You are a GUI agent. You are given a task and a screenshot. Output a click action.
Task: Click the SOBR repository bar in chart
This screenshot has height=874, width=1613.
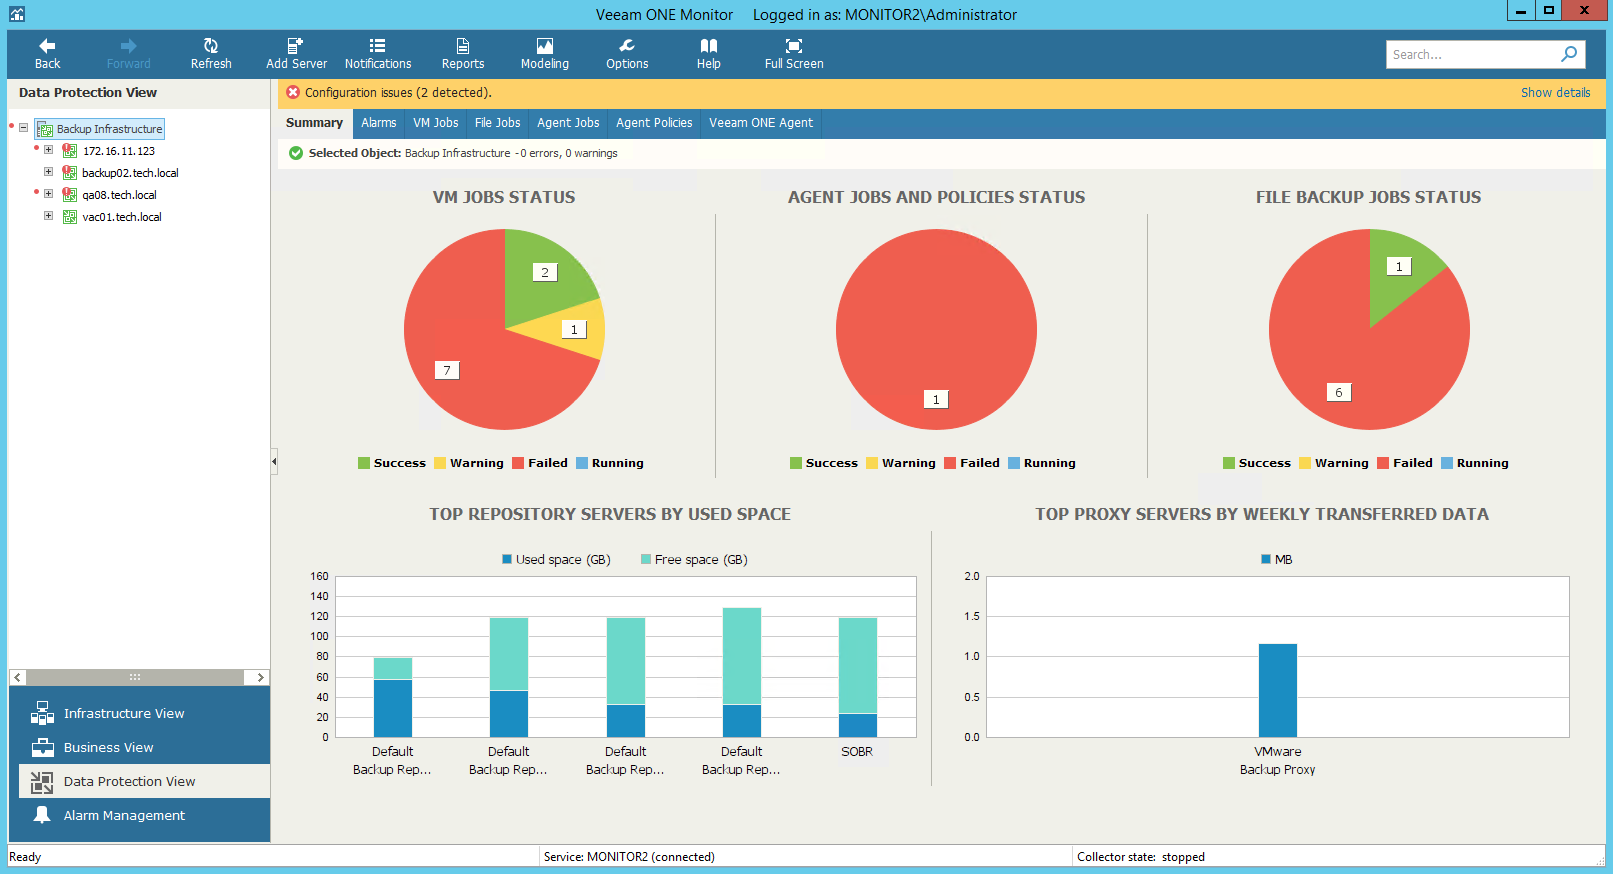857,677
